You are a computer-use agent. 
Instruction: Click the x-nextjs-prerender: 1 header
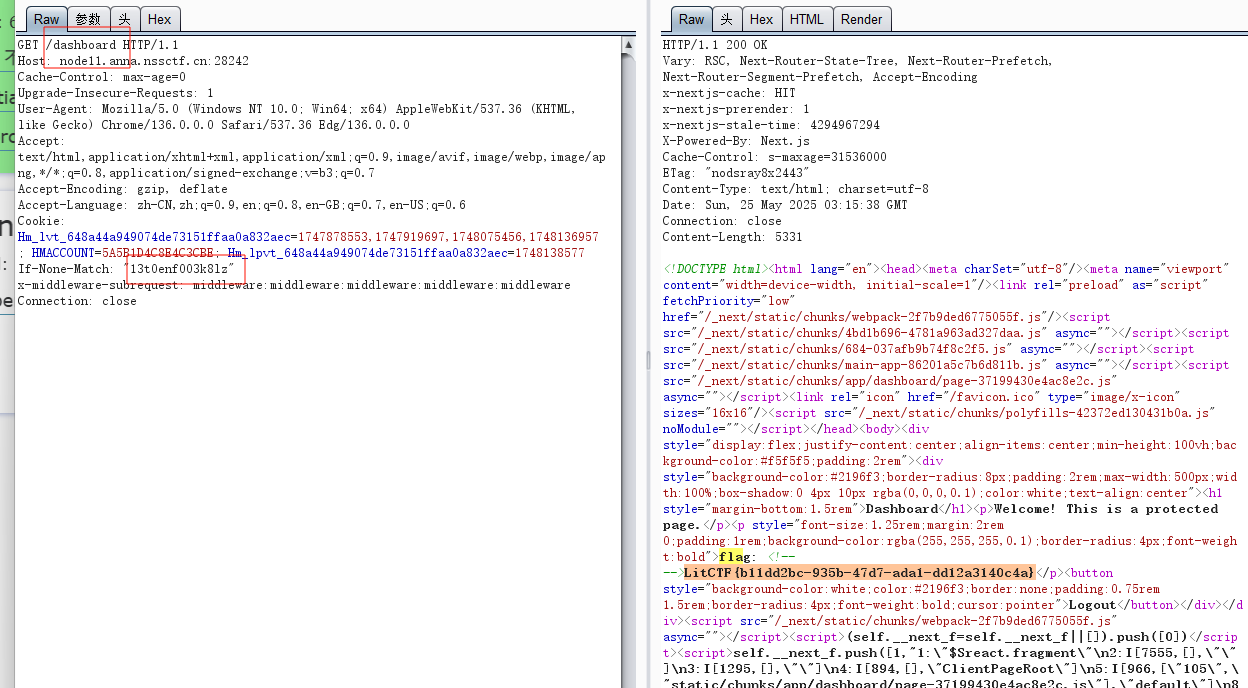click(736, 109)
